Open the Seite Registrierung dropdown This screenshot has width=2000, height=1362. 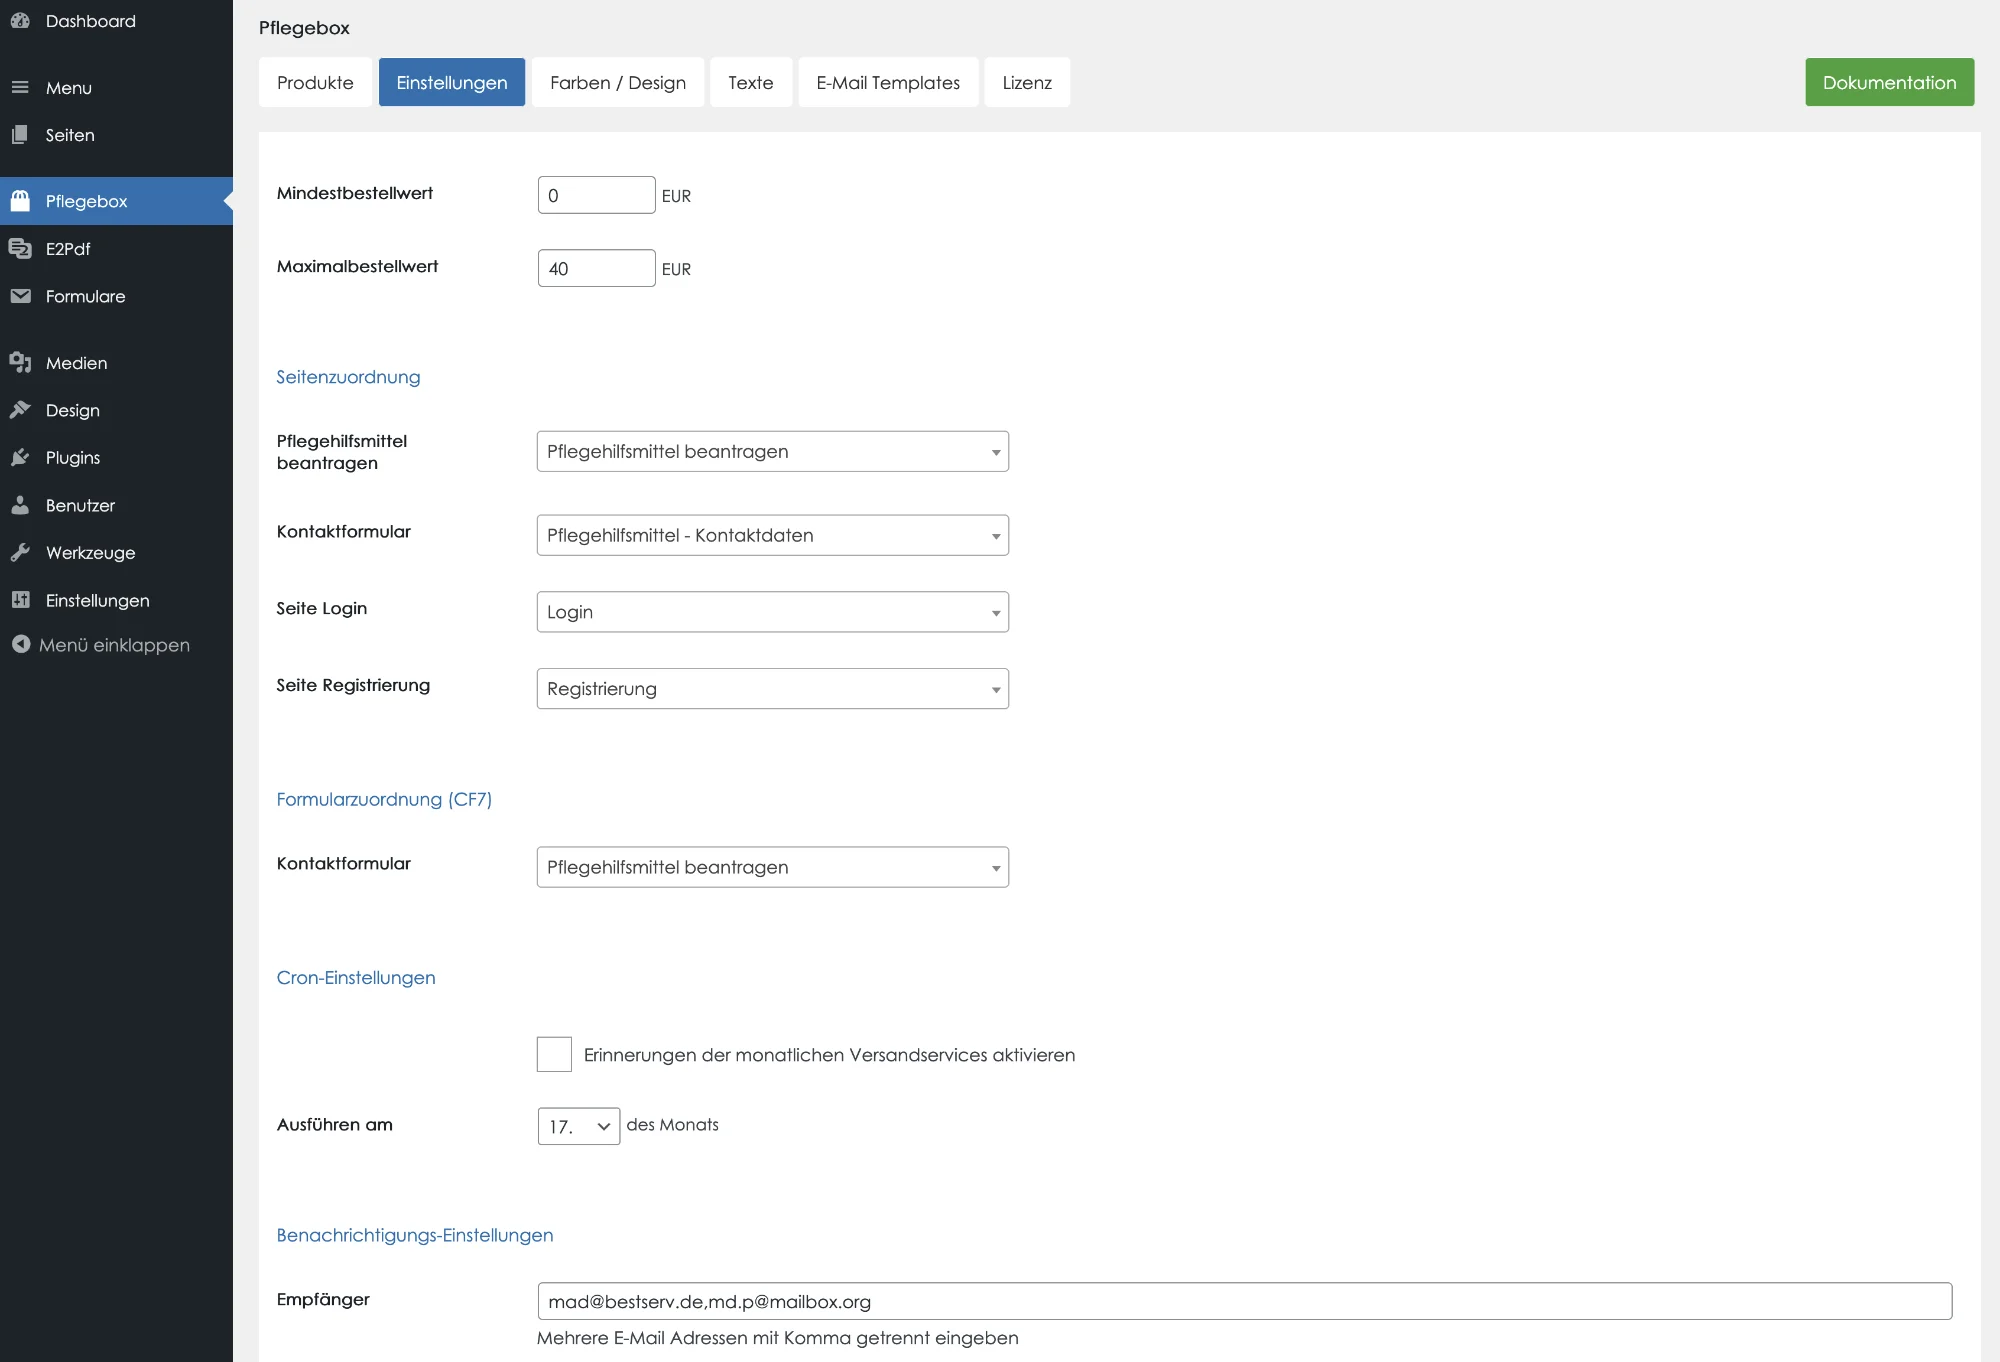[x=772, y=689]
